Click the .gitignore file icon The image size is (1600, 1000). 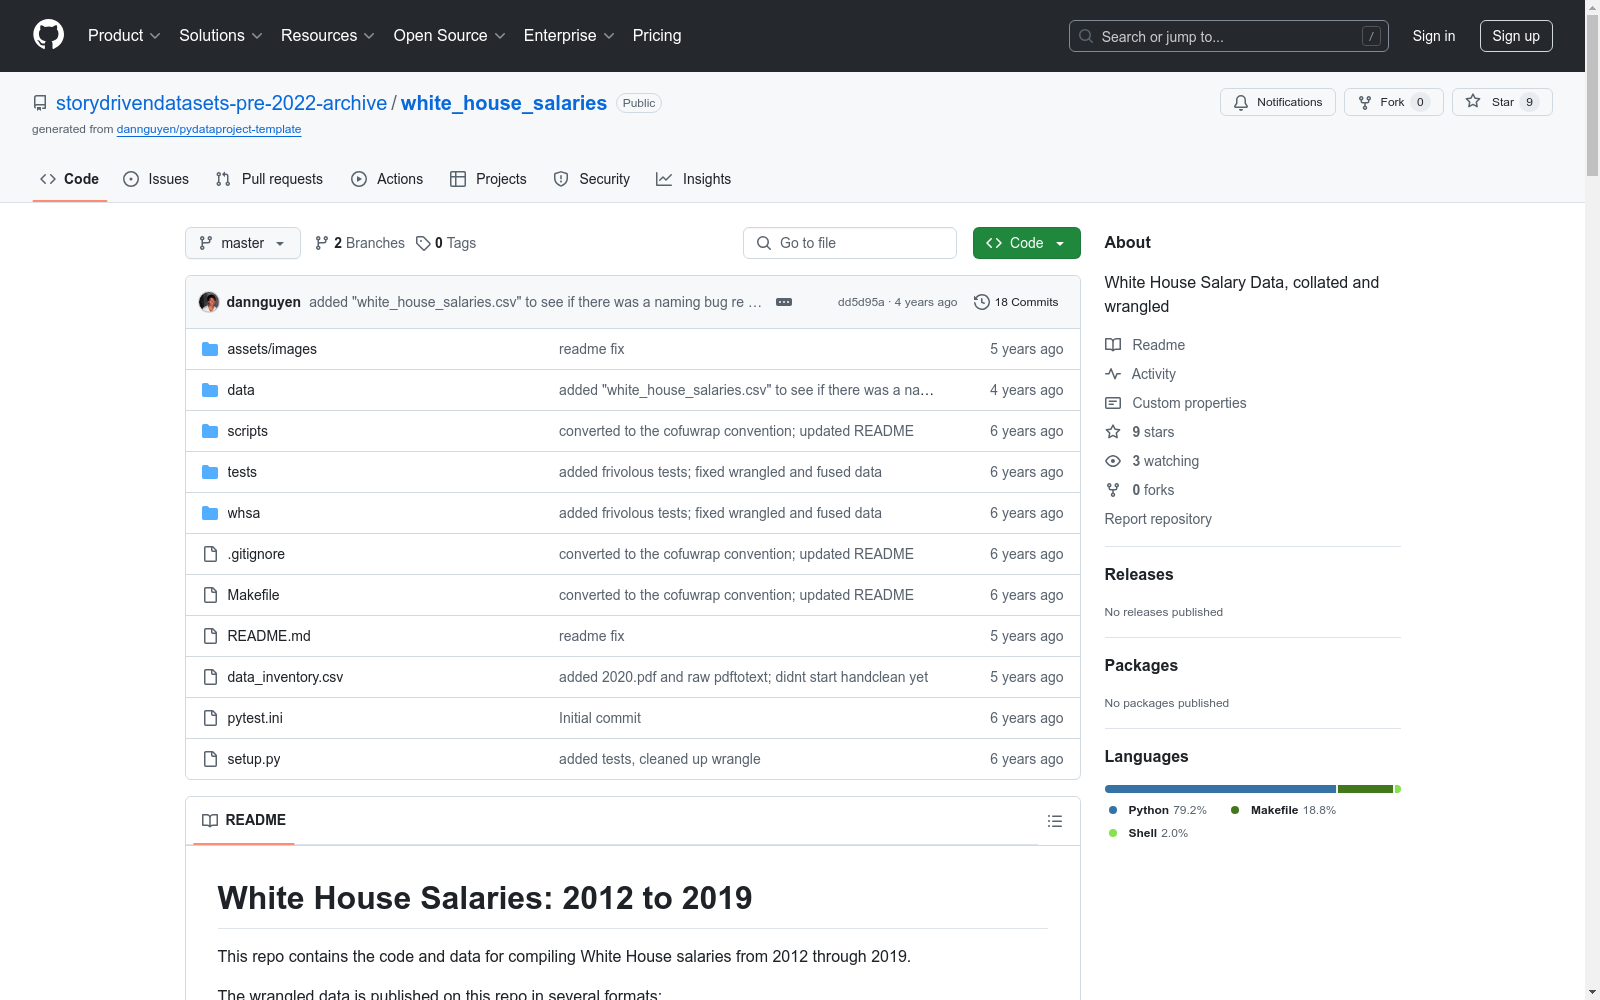[210, 554]
